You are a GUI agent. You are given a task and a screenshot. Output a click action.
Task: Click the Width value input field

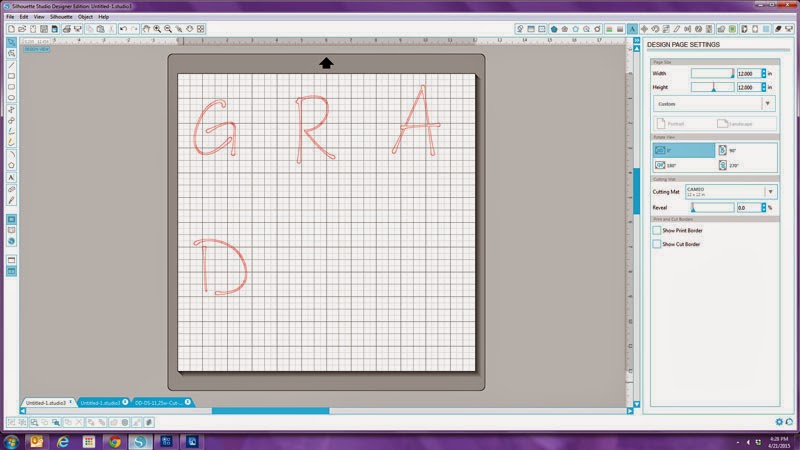[x=748, y=73]
